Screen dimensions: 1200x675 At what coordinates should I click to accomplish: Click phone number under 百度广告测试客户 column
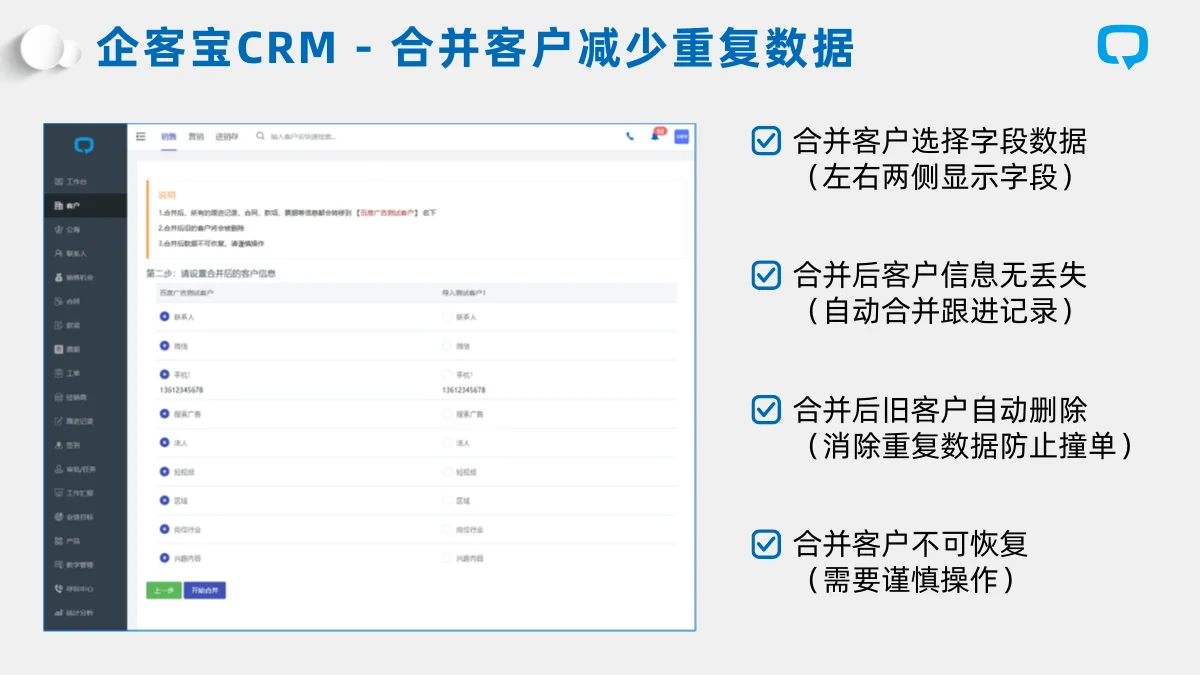(x=181, y=390)
